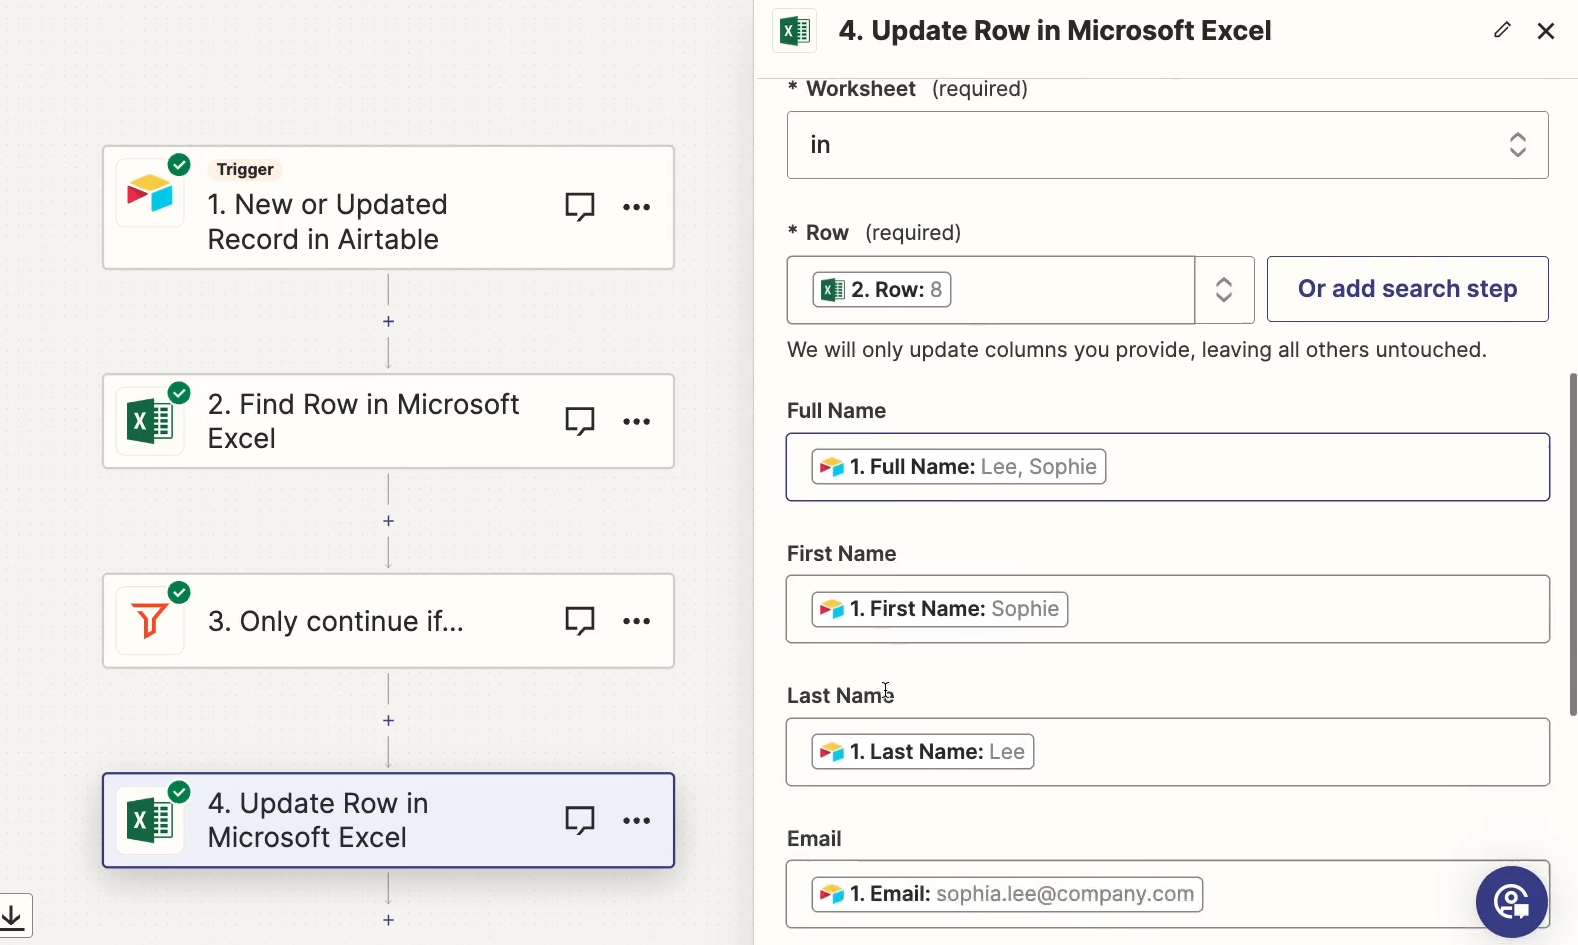Click the Full Name field label

tap(837, 411)
